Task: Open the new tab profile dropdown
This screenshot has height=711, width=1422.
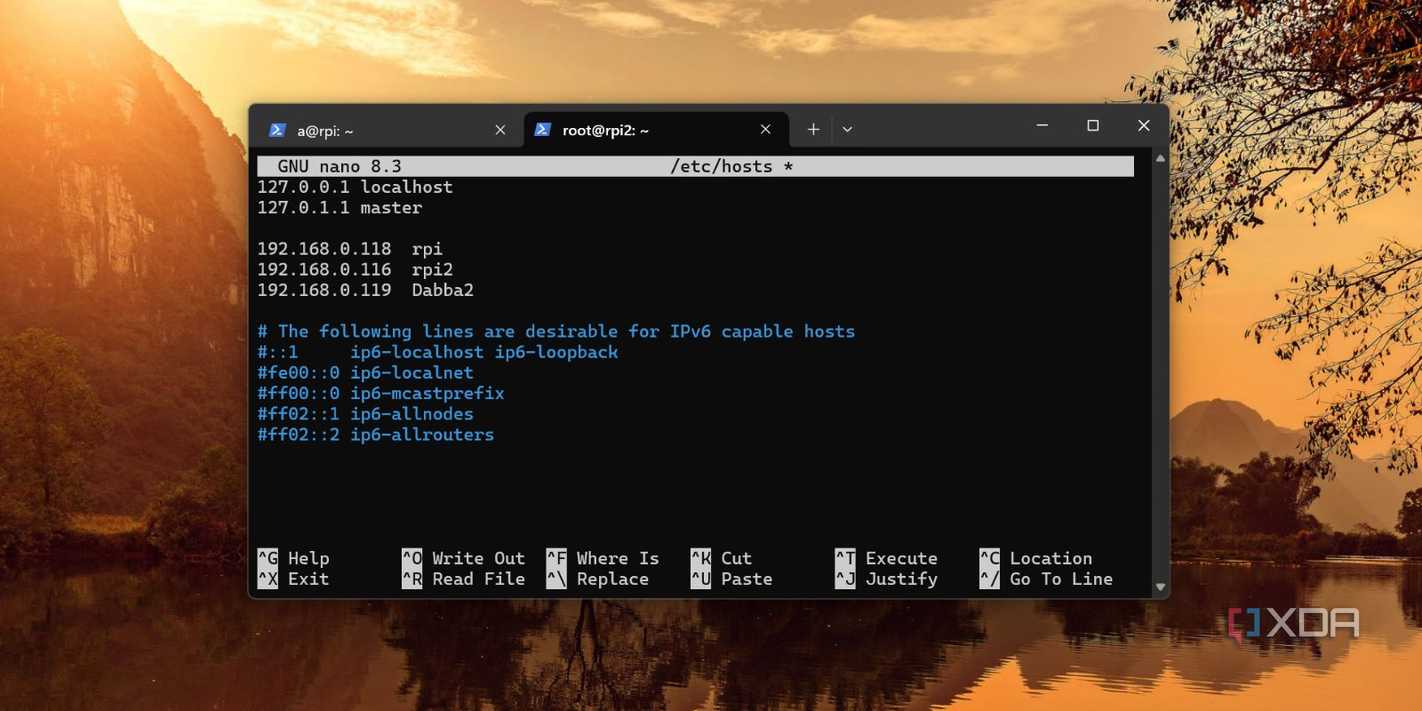Action: [847, 129]
